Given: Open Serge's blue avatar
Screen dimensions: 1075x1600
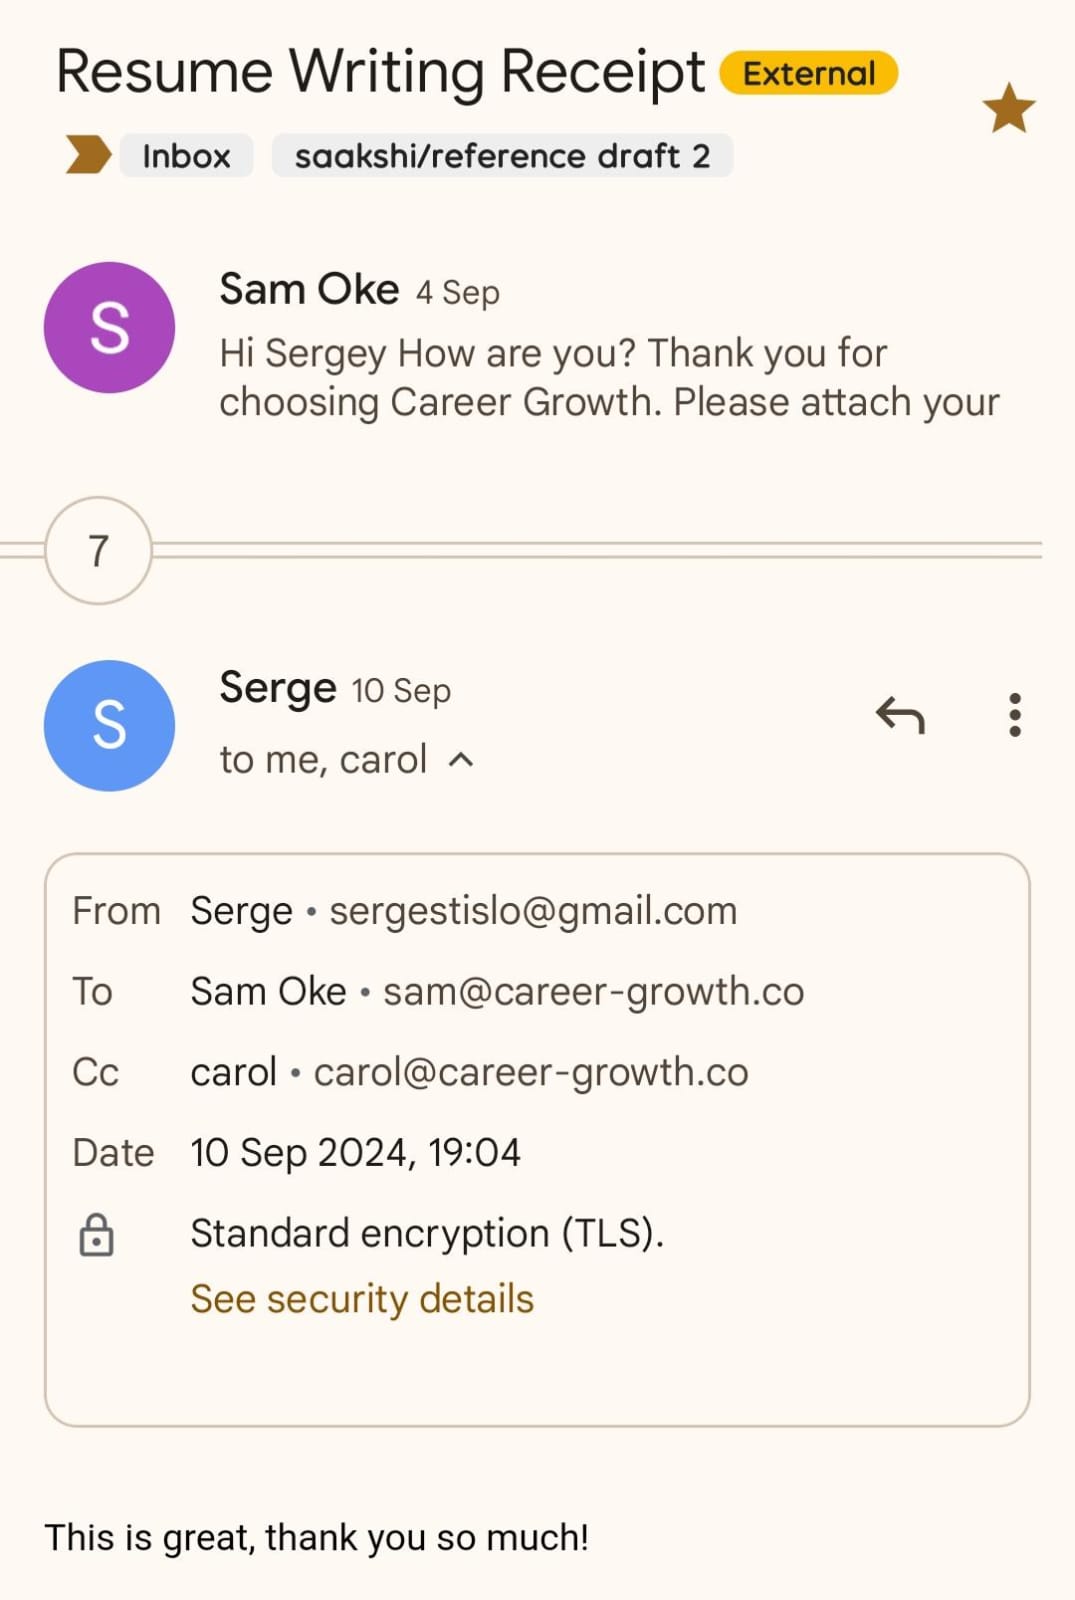Looking at the screenshot, I should (x=109, y=725).
